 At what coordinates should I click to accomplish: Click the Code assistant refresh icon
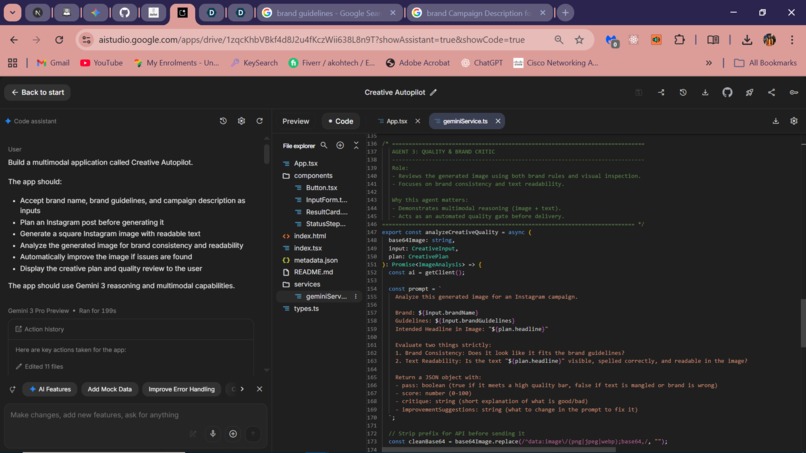click(260, 121)
